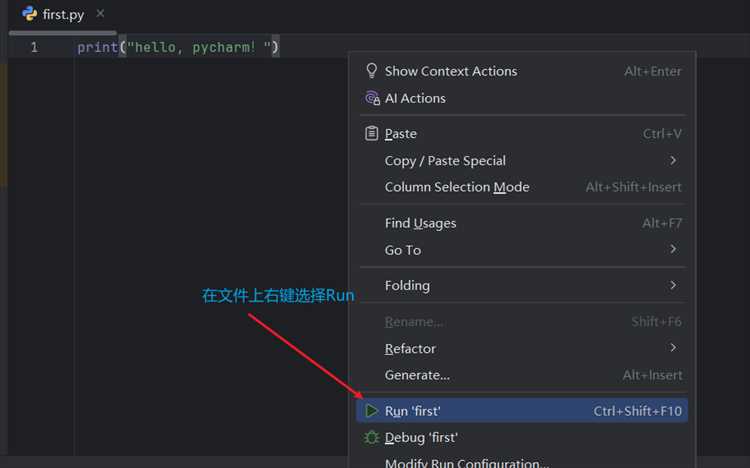Click the lightbulb icon for context actions

pos(372,71)
